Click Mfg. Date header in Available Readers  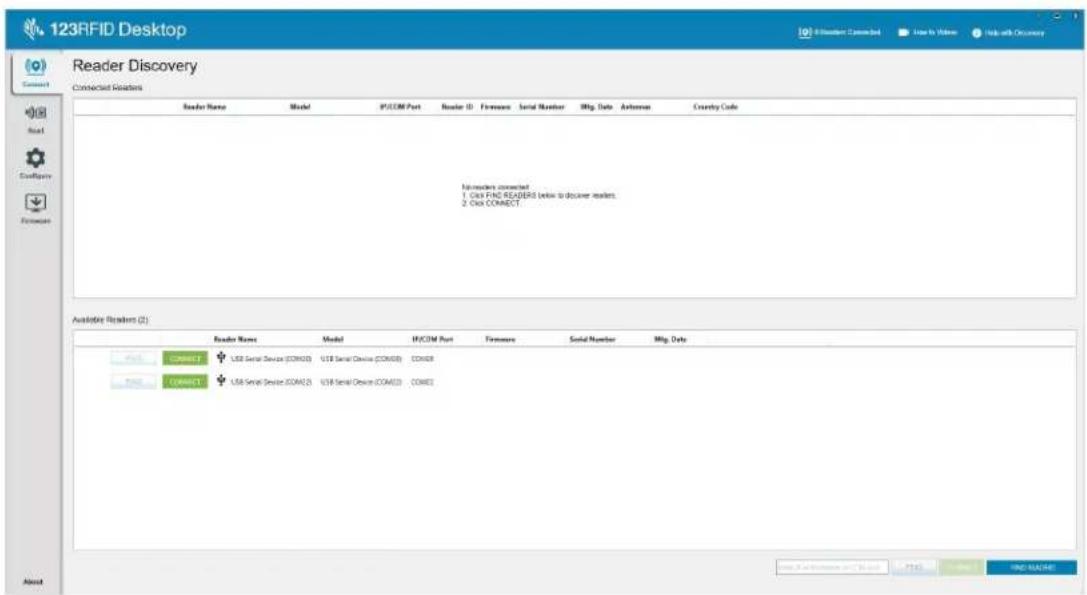tap(670, 339)
